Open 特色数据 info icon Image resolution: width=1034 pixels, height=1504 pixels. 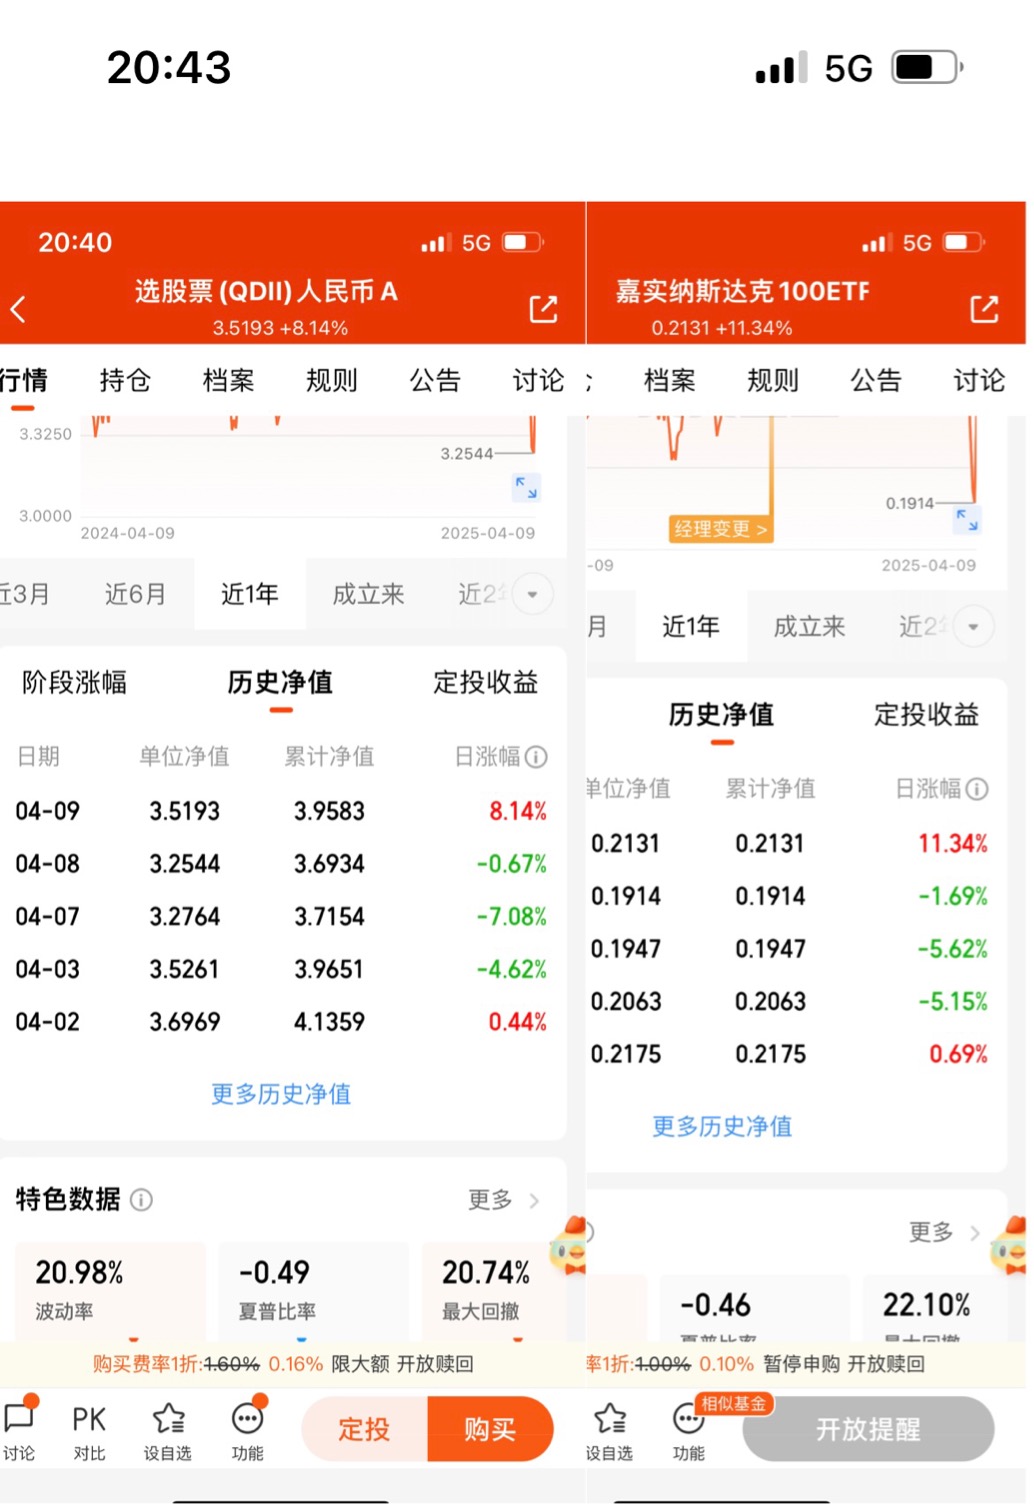(142, 1199)
